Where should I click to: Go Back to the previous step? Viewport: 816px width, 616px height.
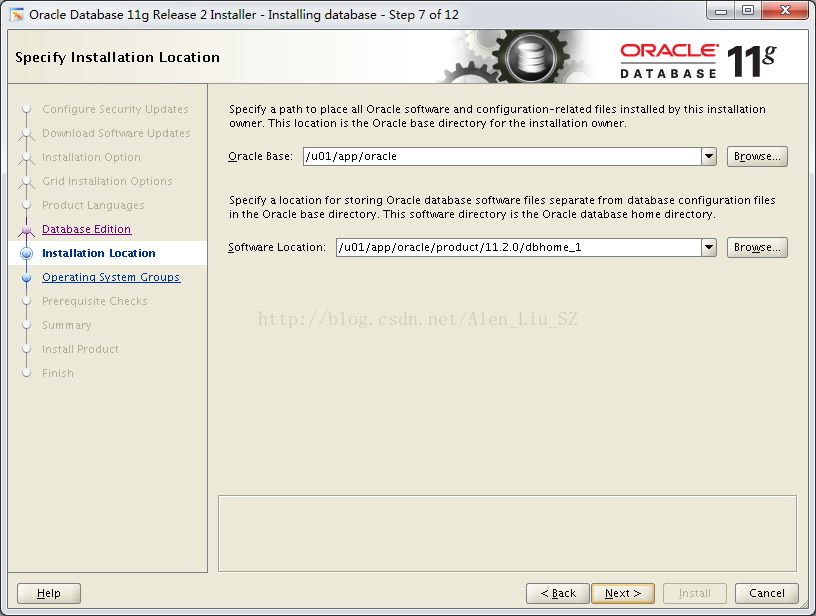click(x=558, y=593)
